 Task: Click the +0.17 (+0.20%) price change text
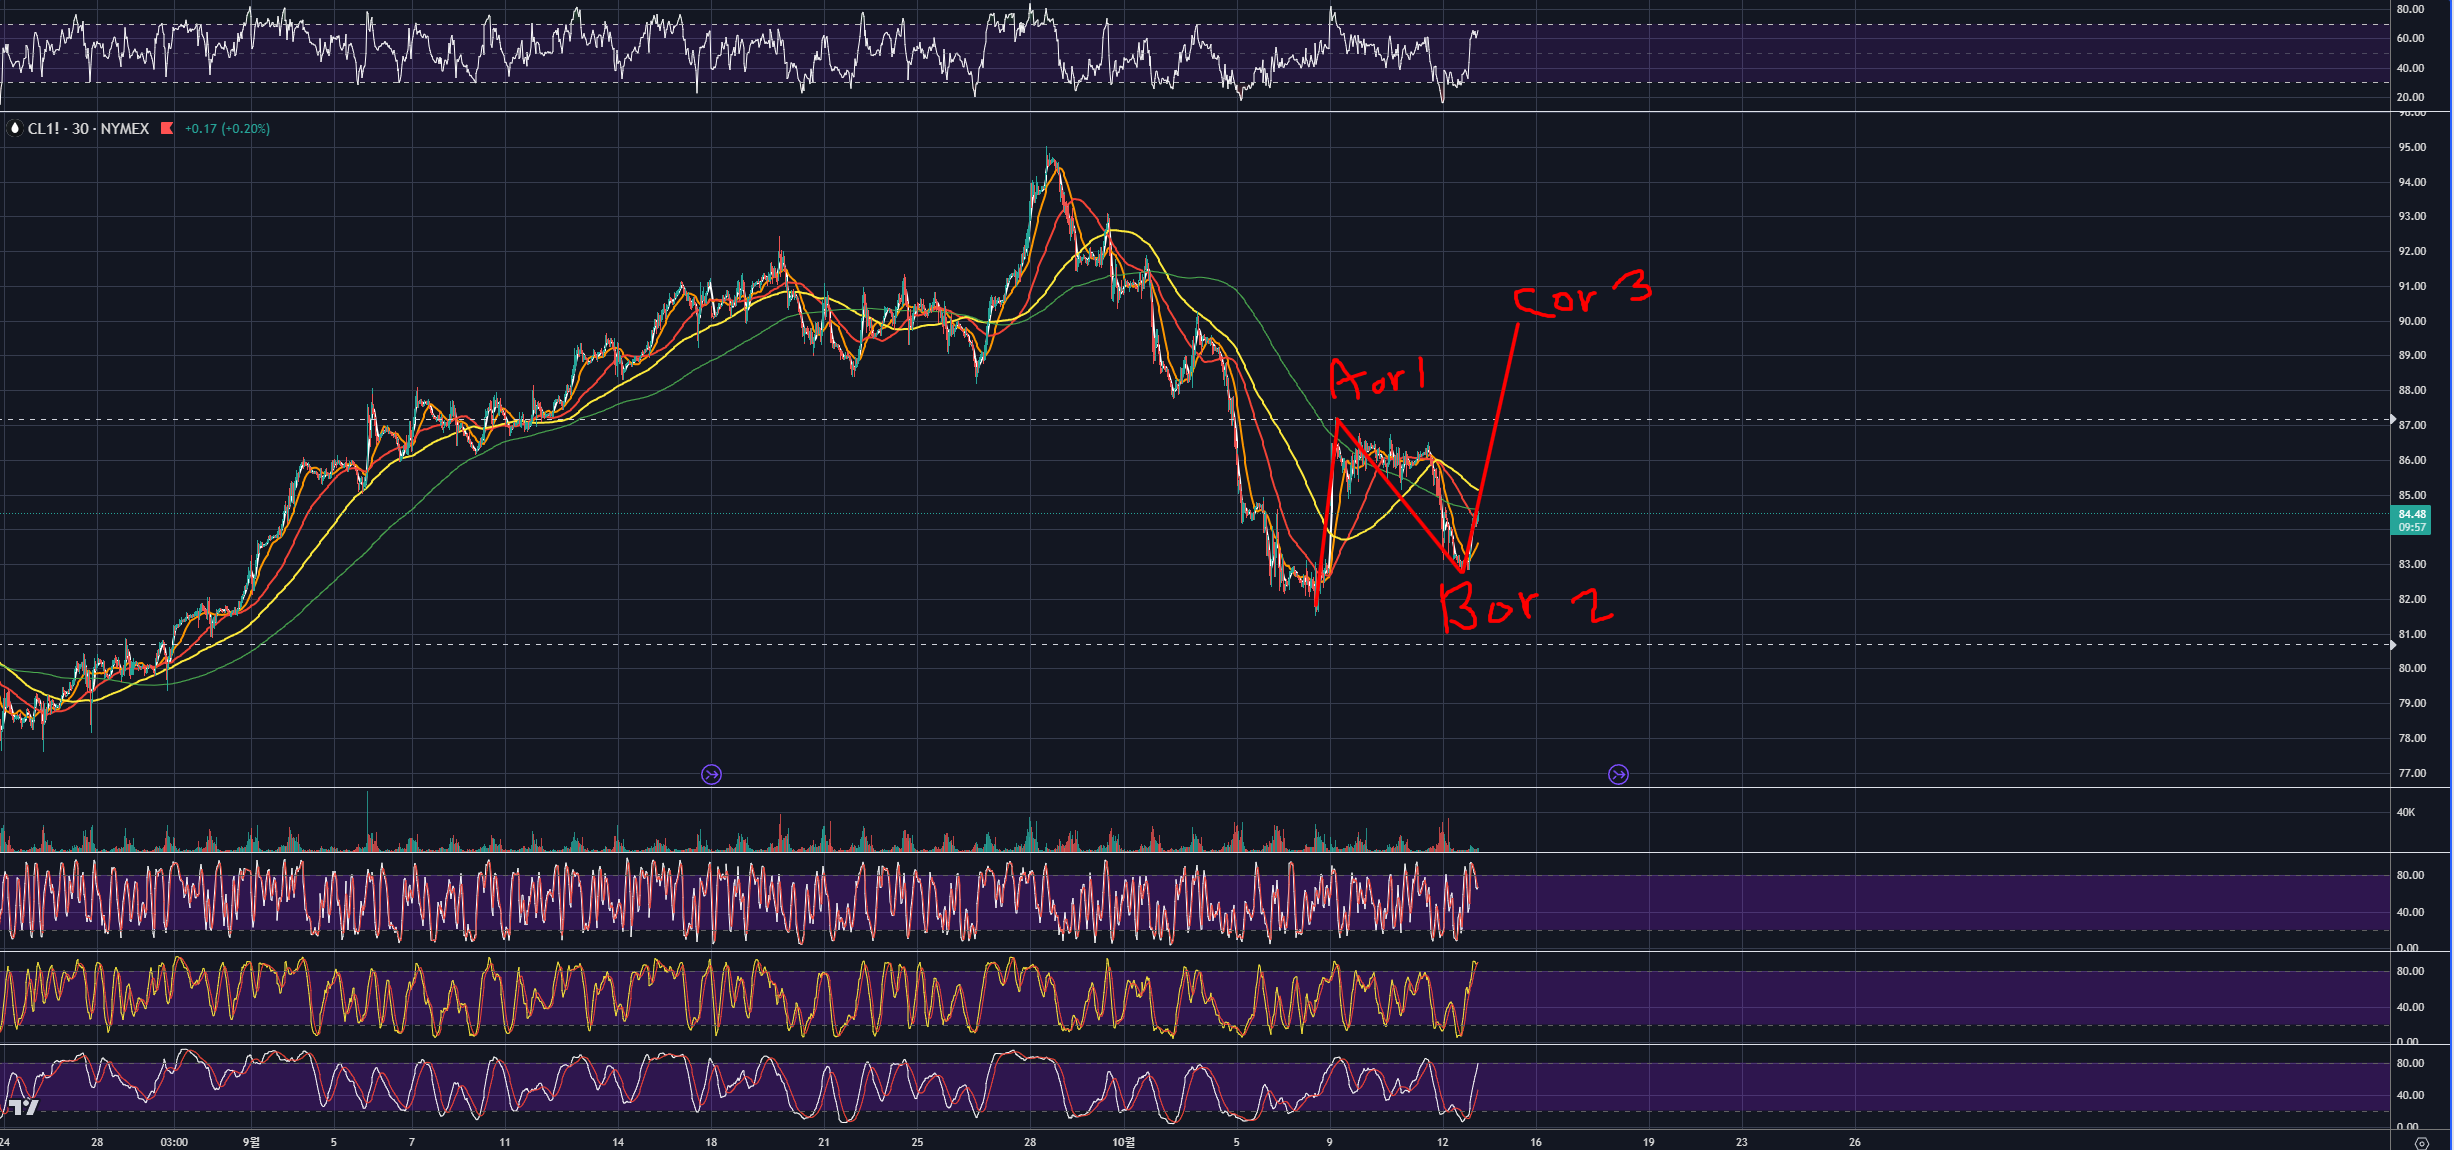pyautogui.click(x=227, y=129)
